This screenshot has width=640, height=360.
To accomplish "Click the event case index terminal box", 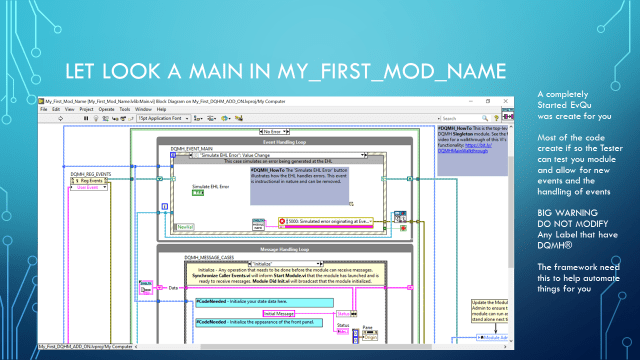I will [173, 155].
